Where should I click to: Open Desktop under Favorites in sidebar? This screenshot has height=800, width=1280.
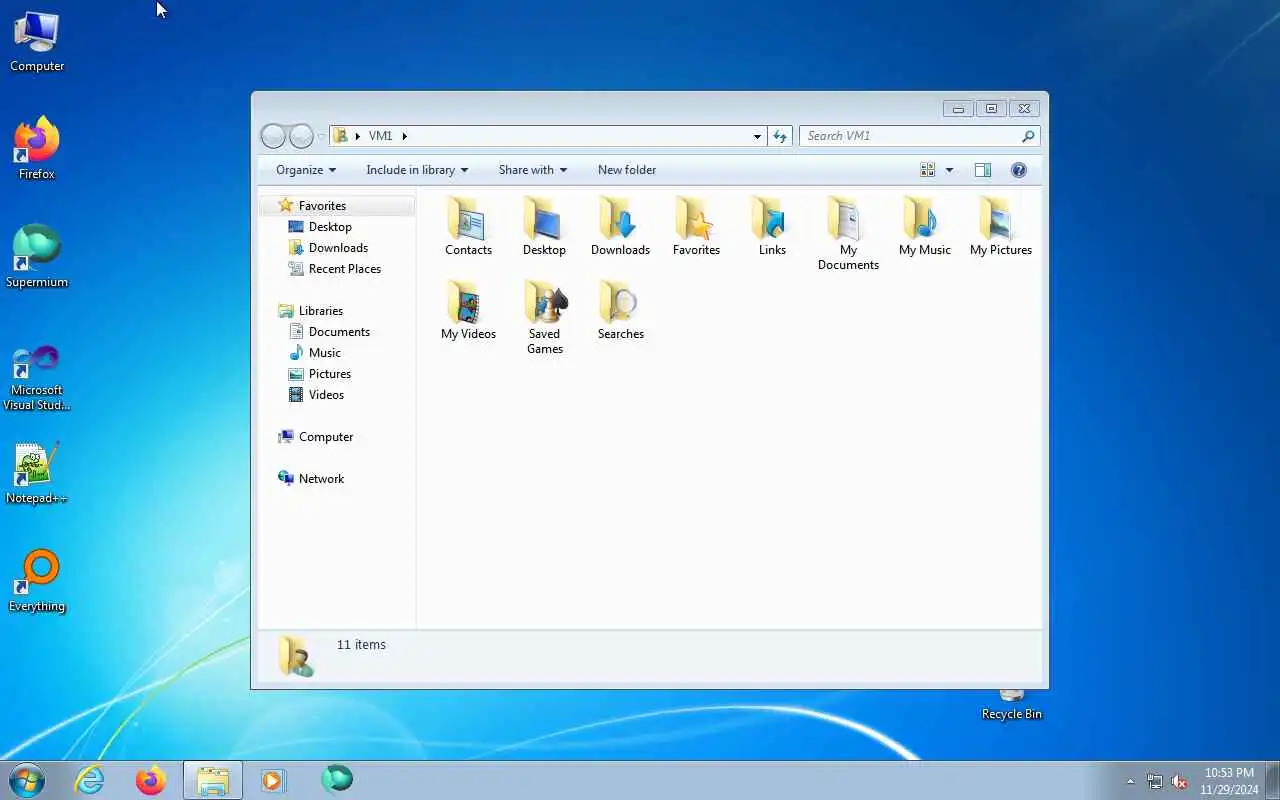[330, 227]
